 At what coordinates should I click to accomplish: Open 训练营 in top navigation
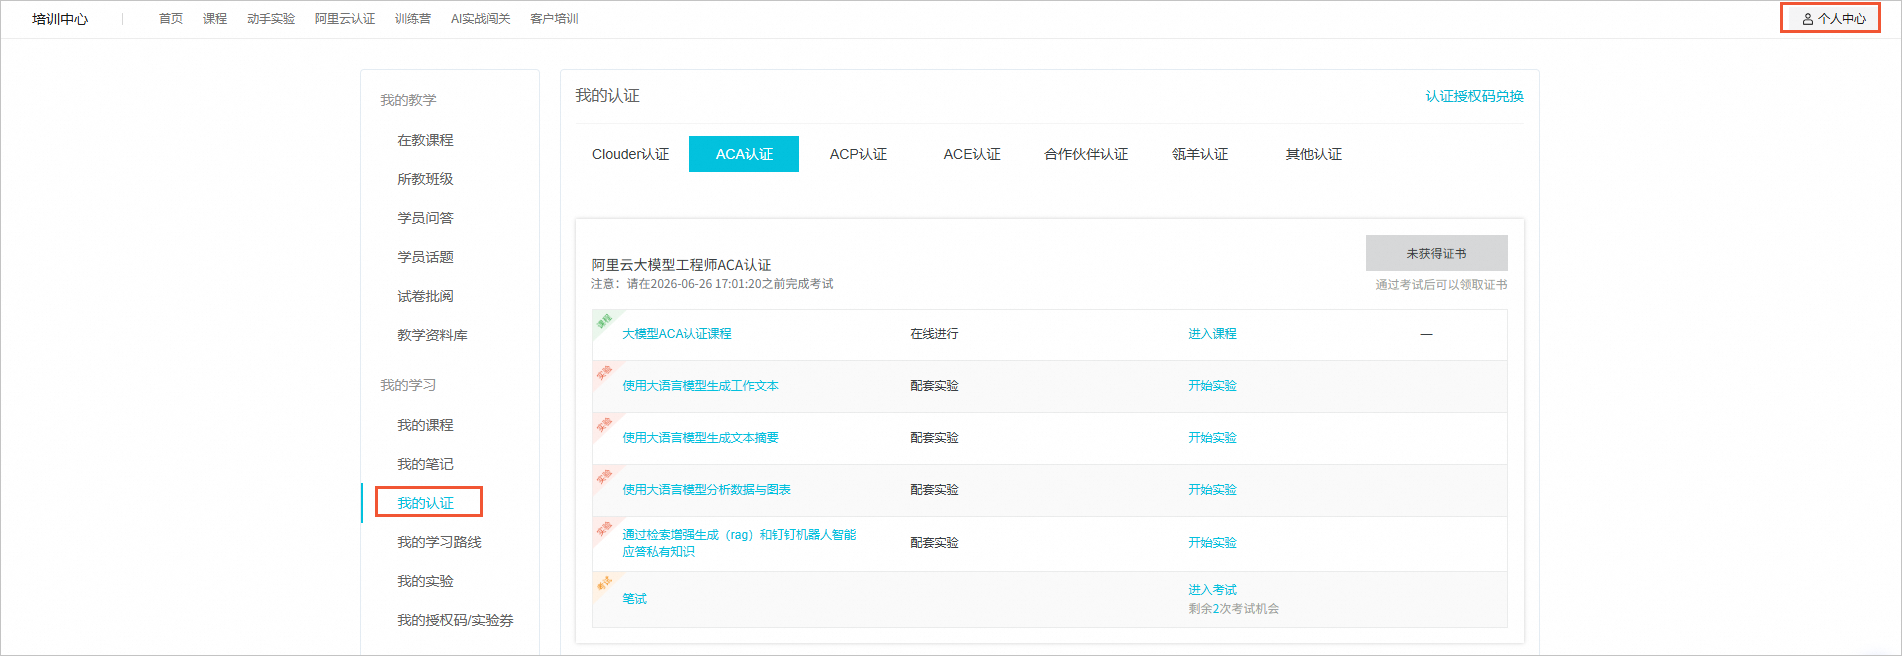(x=412, y=19)
